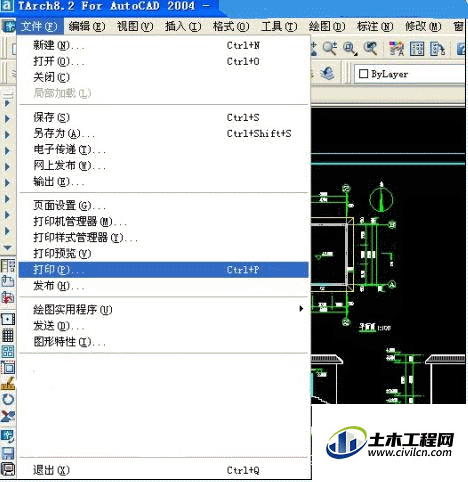Screen dimensions: 468x482
Task: Click the brush-shaped icon in left sidebar
Action: [x=8, y=384]
